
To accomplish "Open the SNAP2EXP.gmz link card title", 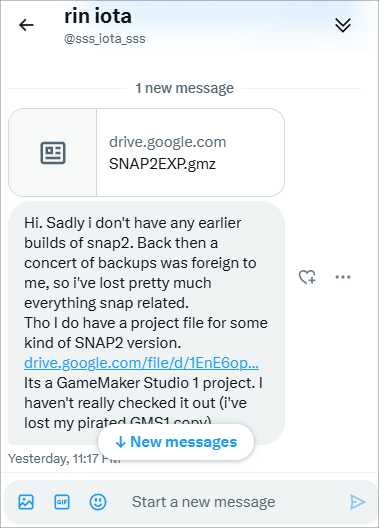I will (162, 164).
